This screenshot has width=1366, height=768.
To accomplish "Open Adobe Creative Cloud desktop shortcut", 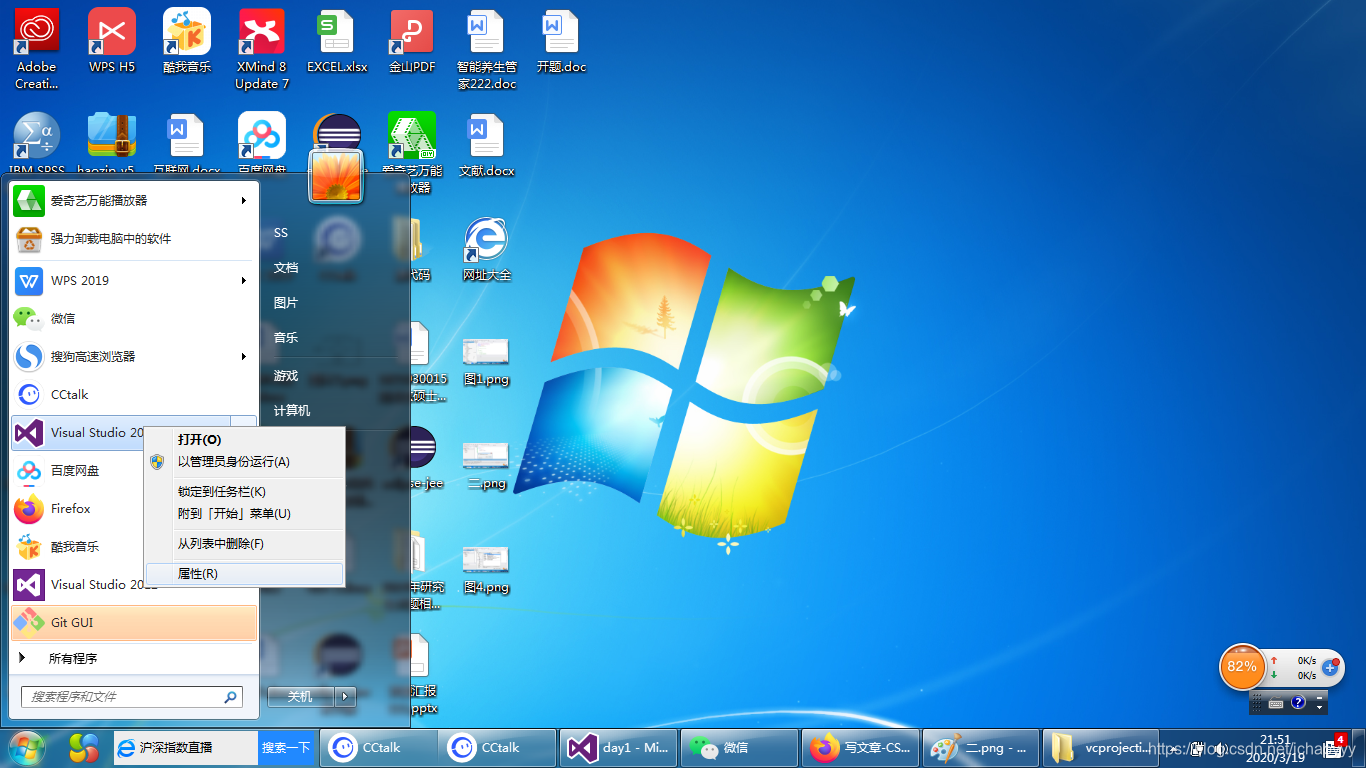I will pos(37,49).
